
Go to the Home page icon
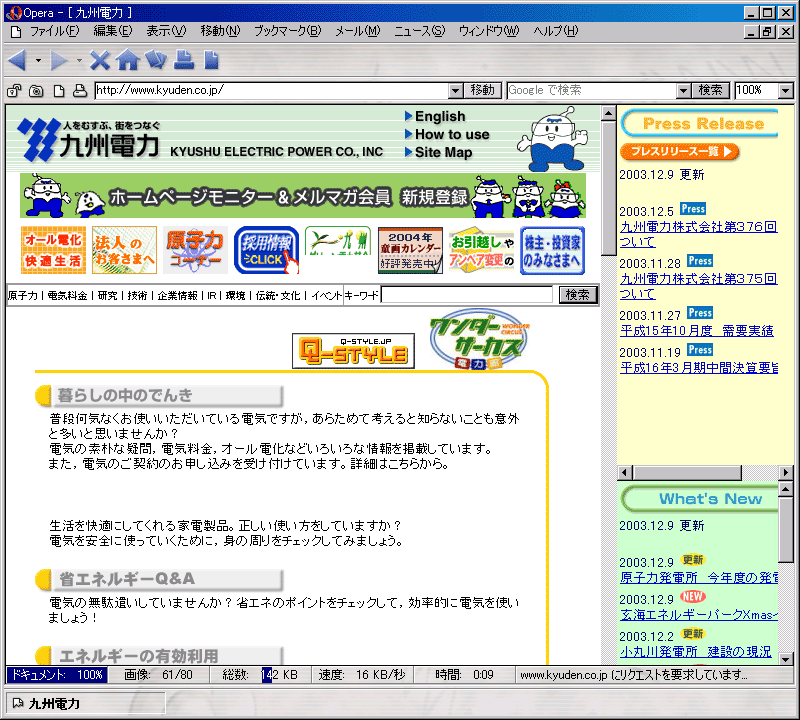pyautogui.click(x=128, y=60)
